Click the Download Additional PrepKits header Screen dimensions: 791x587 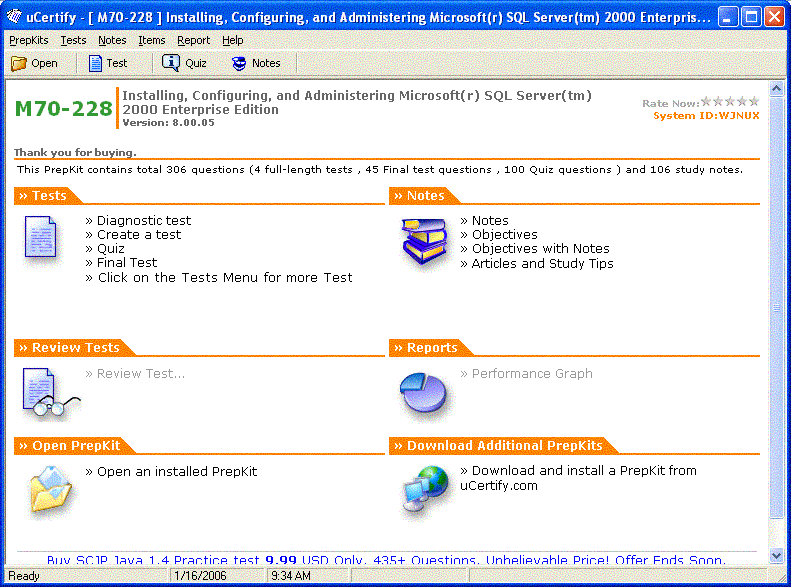pyautogui.click(x=503, y=446)
